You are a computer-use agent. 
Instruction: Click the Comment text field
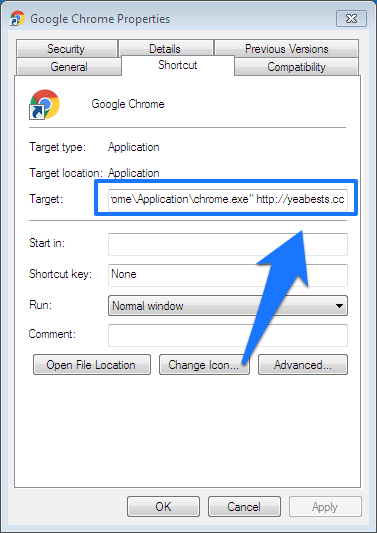tap(228, 335)
